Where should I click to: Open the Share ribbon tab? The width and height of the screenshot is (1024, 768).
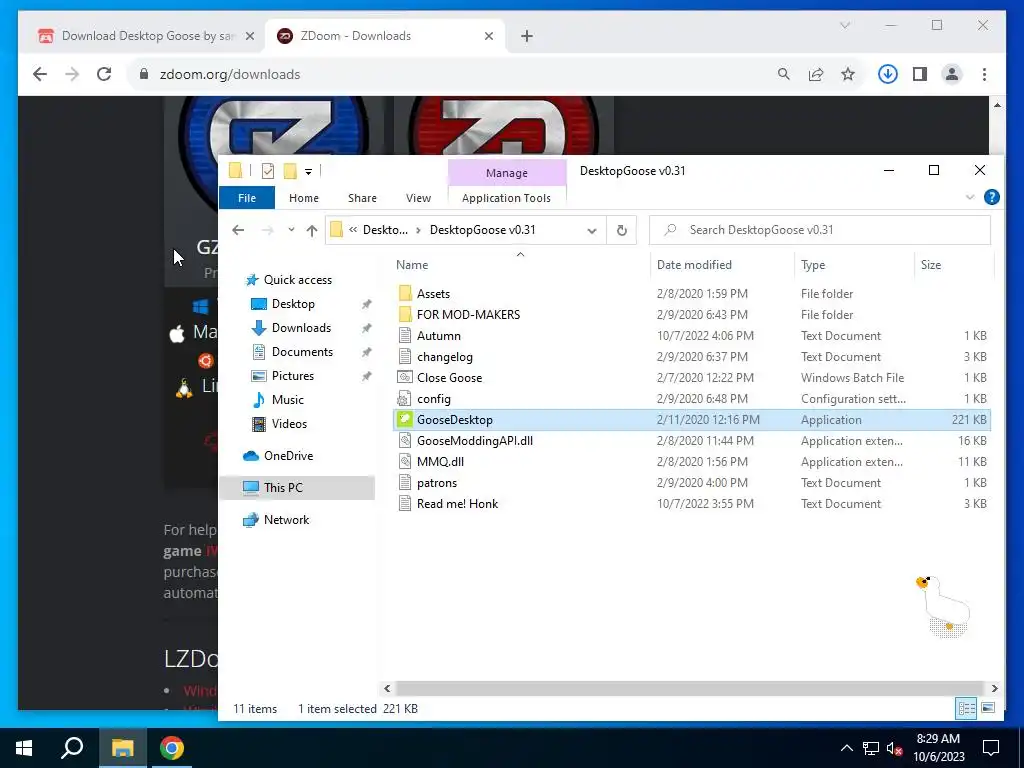(x=362, y=198)
